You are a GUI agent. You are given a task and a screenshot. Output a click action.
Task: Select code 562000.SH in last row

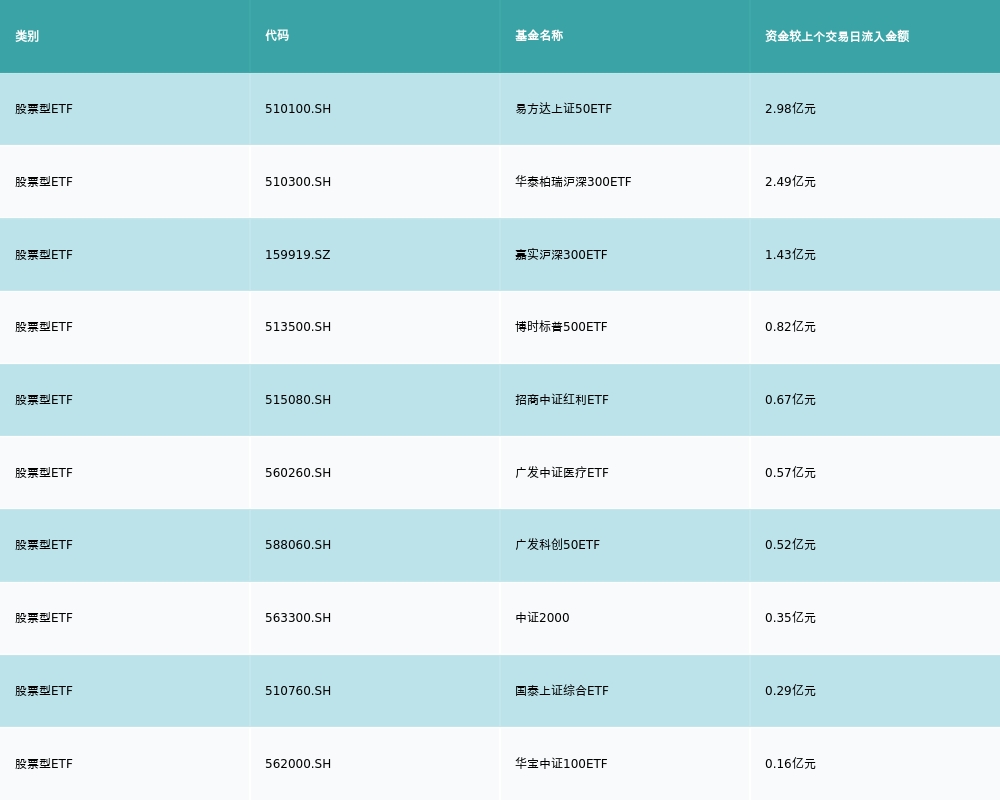(x=298, y=764)
